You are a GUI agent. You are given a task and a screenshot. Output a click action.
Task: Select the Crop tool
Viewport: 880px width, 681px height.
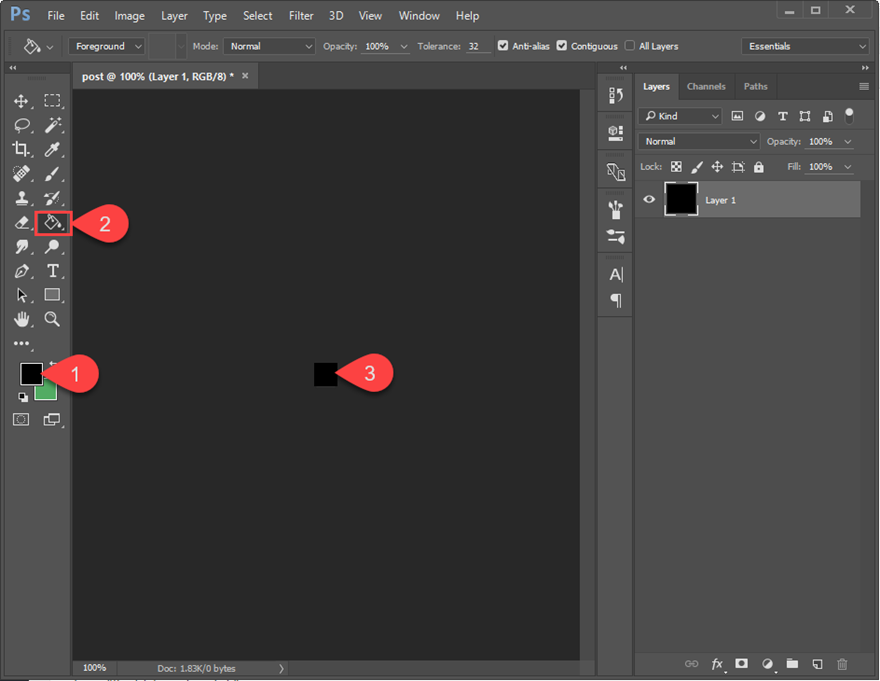[x=21, y=149]
